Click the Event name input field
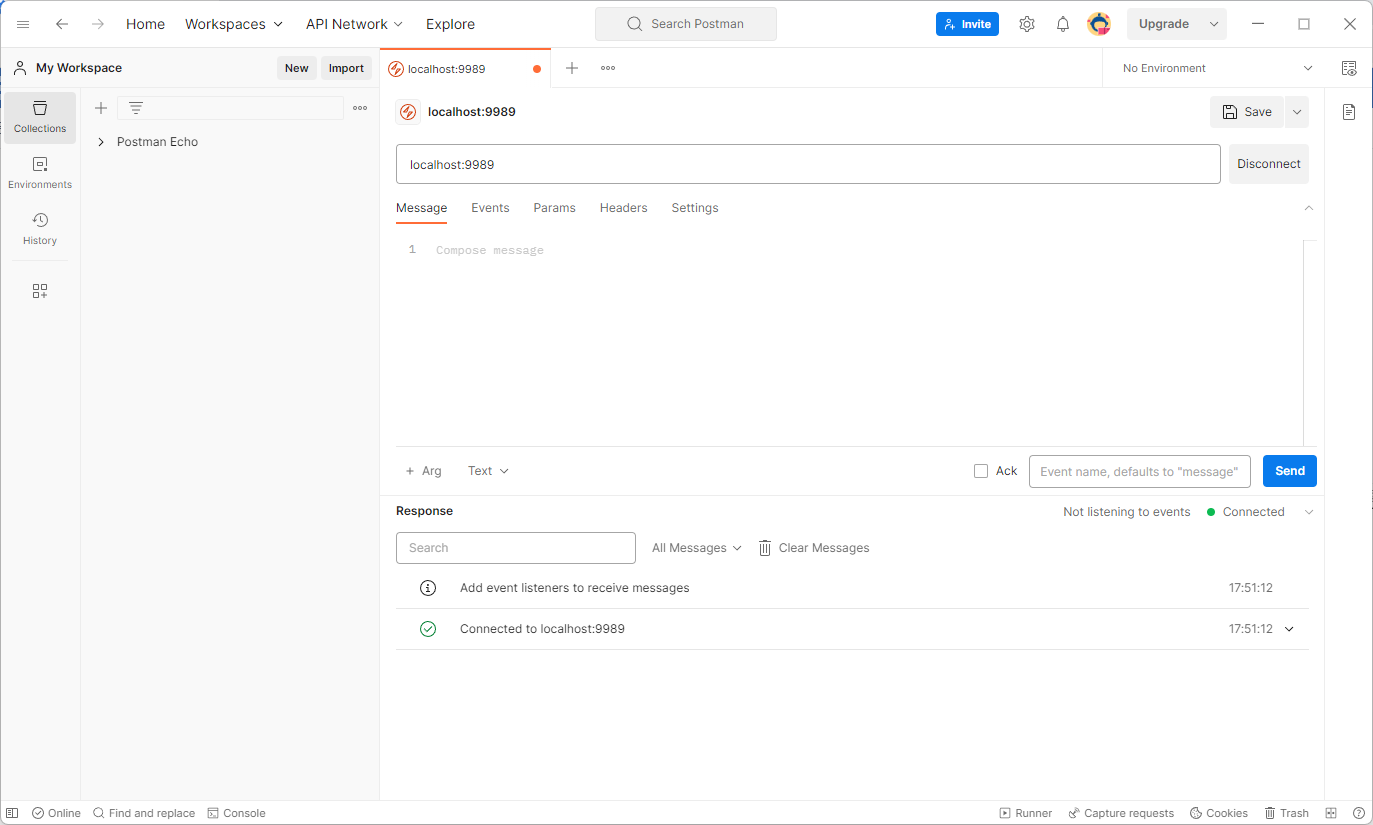The width and height of the screenshot is (1373, 825). coord(1140,471)
